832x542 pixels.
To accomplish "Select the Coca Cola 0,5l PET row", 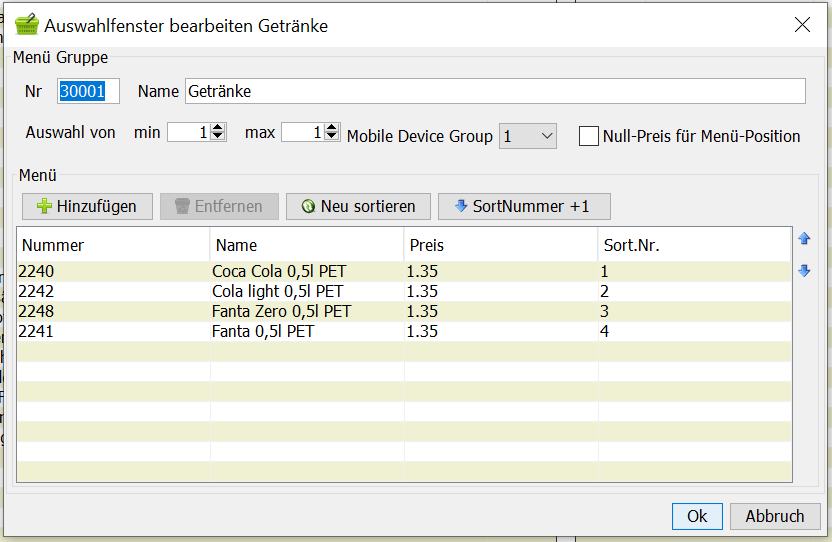I will (x=404, y=271).
